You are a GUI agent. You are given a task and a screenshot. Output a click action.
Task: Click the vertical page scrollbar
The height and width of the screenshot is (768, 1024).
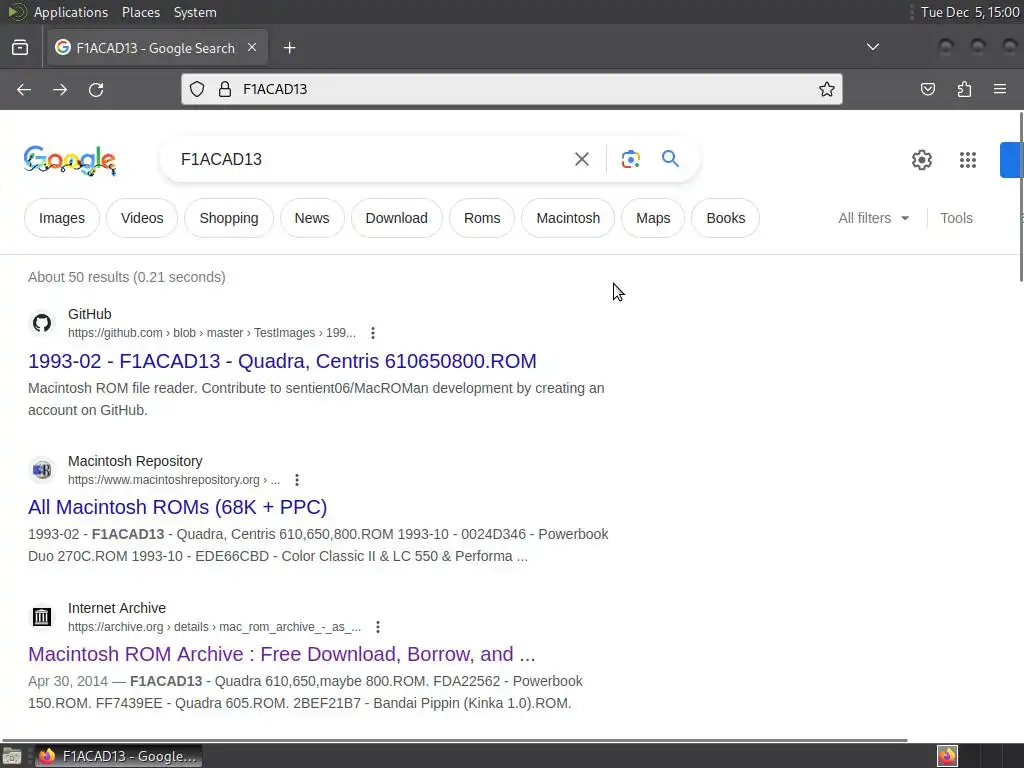point(1021,197)
